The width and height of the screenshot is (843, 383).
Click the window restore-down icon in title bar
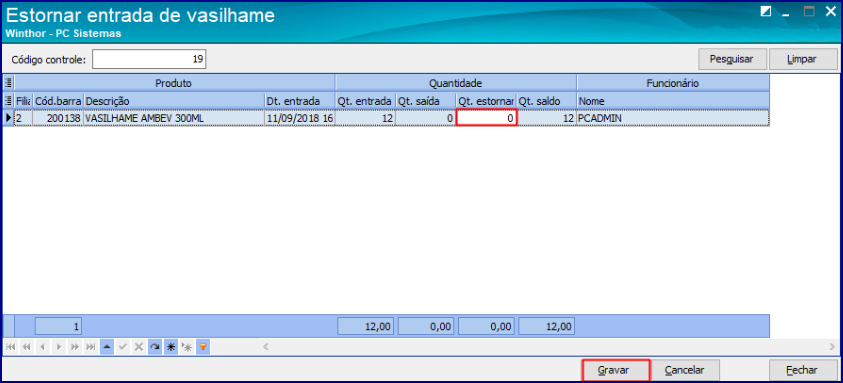click(x=766, y=12)
